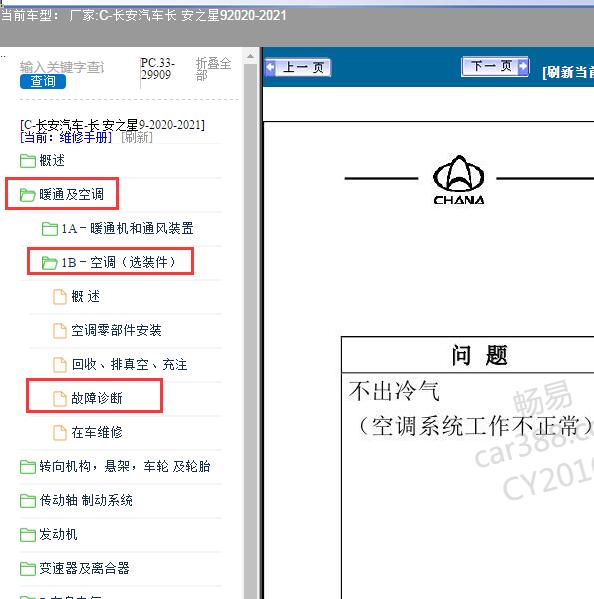This screenshot has height=599, width=594.
Task: Open the 概 述 document icon under 1B
Action: [x=60, y=297]
